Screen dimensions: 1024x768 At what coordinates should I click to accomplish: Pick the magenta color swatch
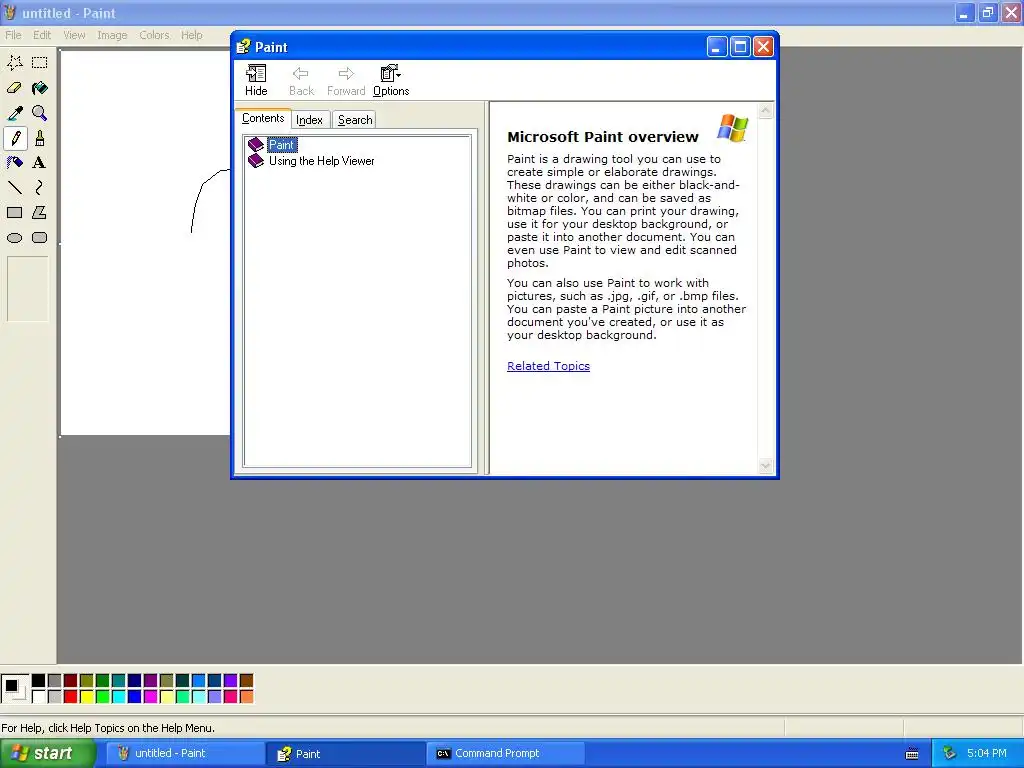tap(150, 697)
